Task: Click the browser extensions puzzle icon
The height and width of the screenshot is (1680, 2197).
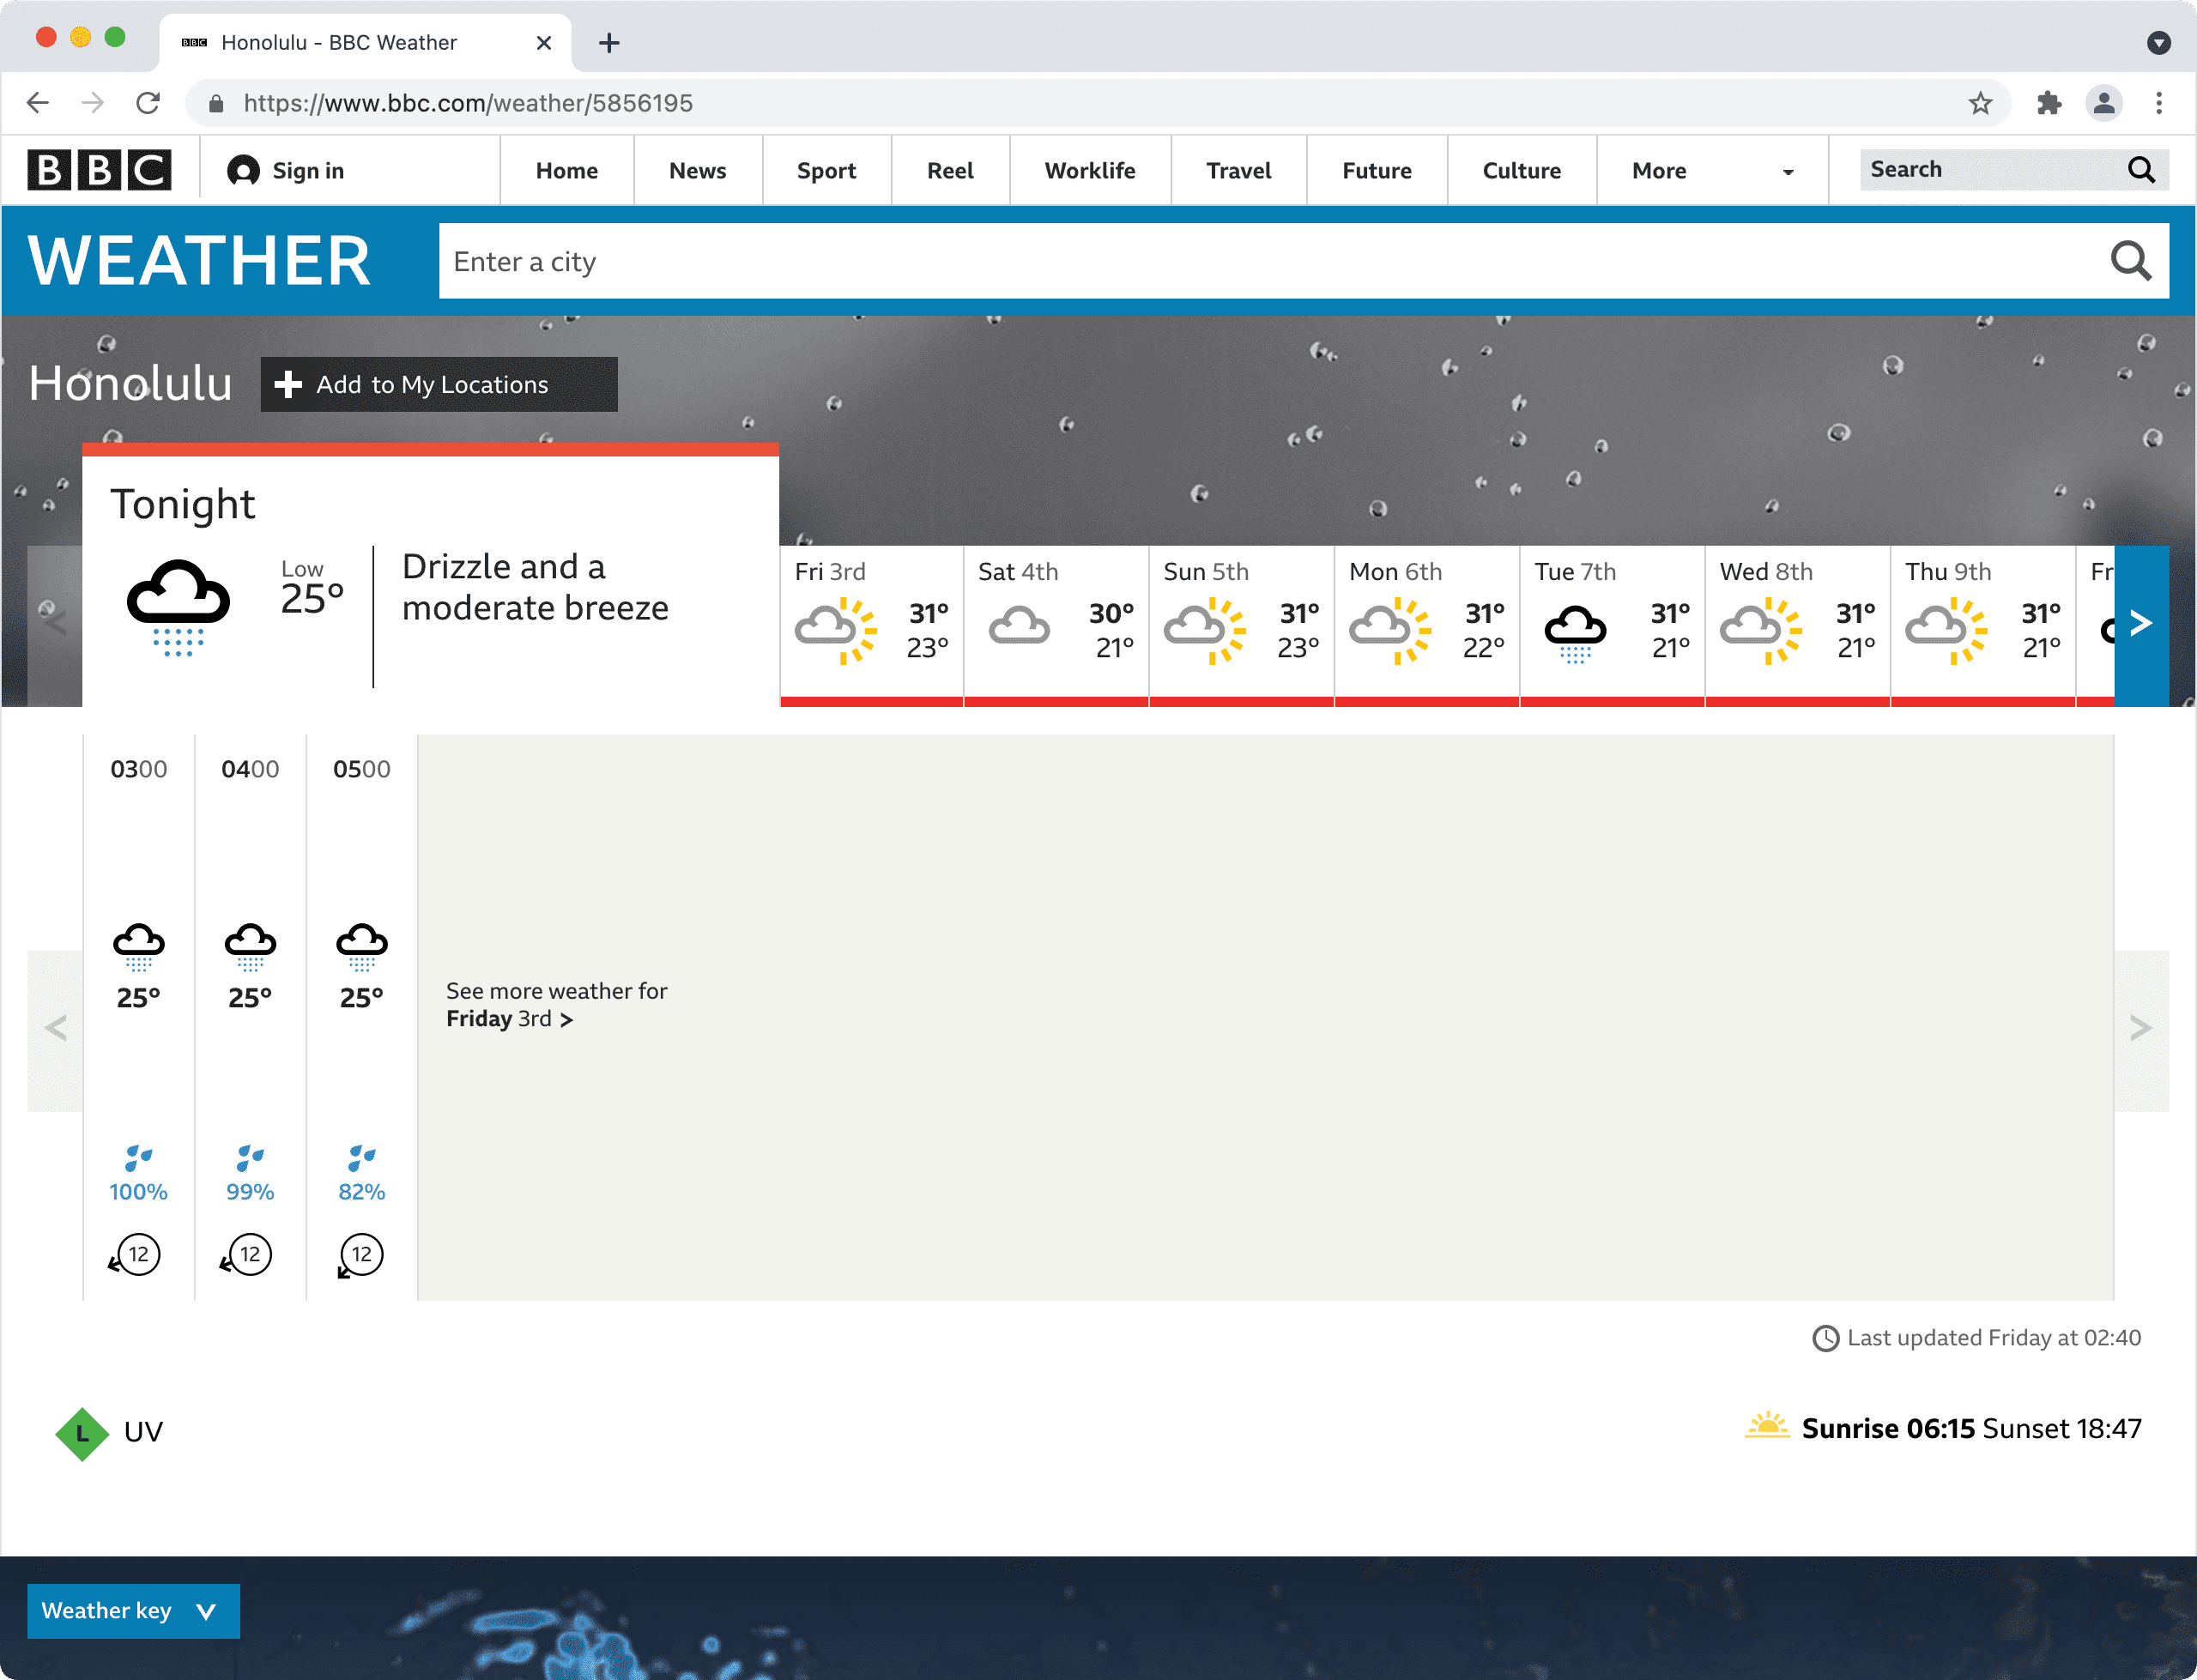Action: pos(2050,102)
